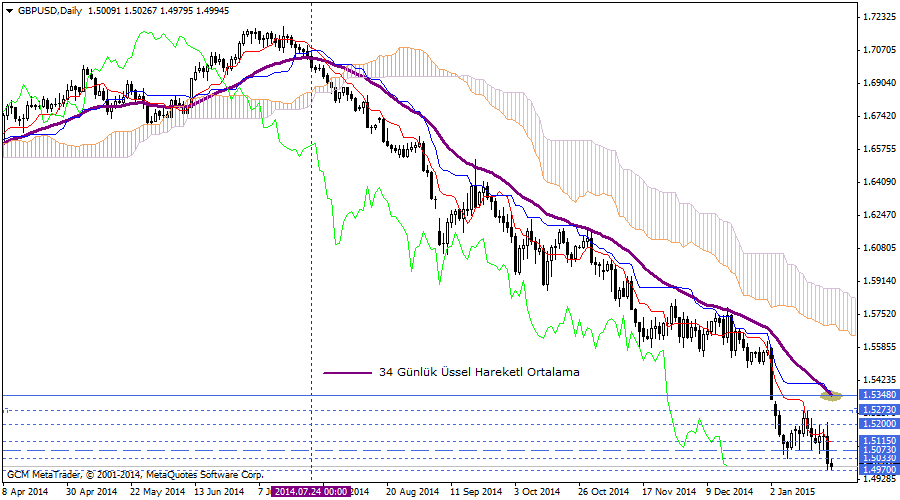
Task: Select the 1.51150 price level label
Action: pos(878,440)
